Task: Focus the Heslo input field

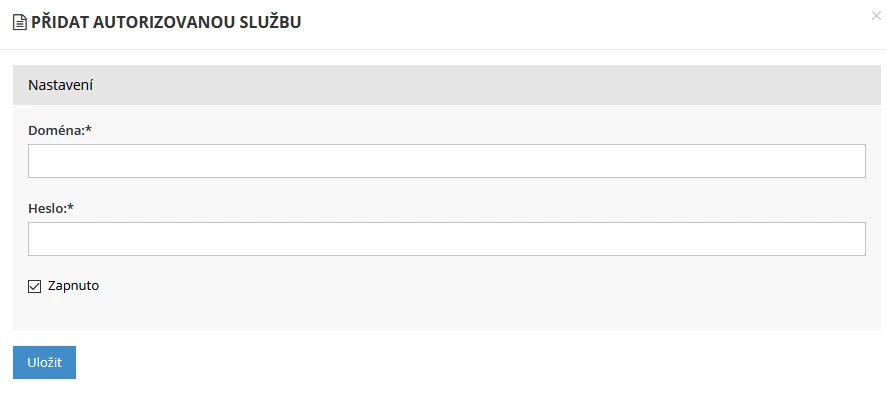Action: point(447,239)
